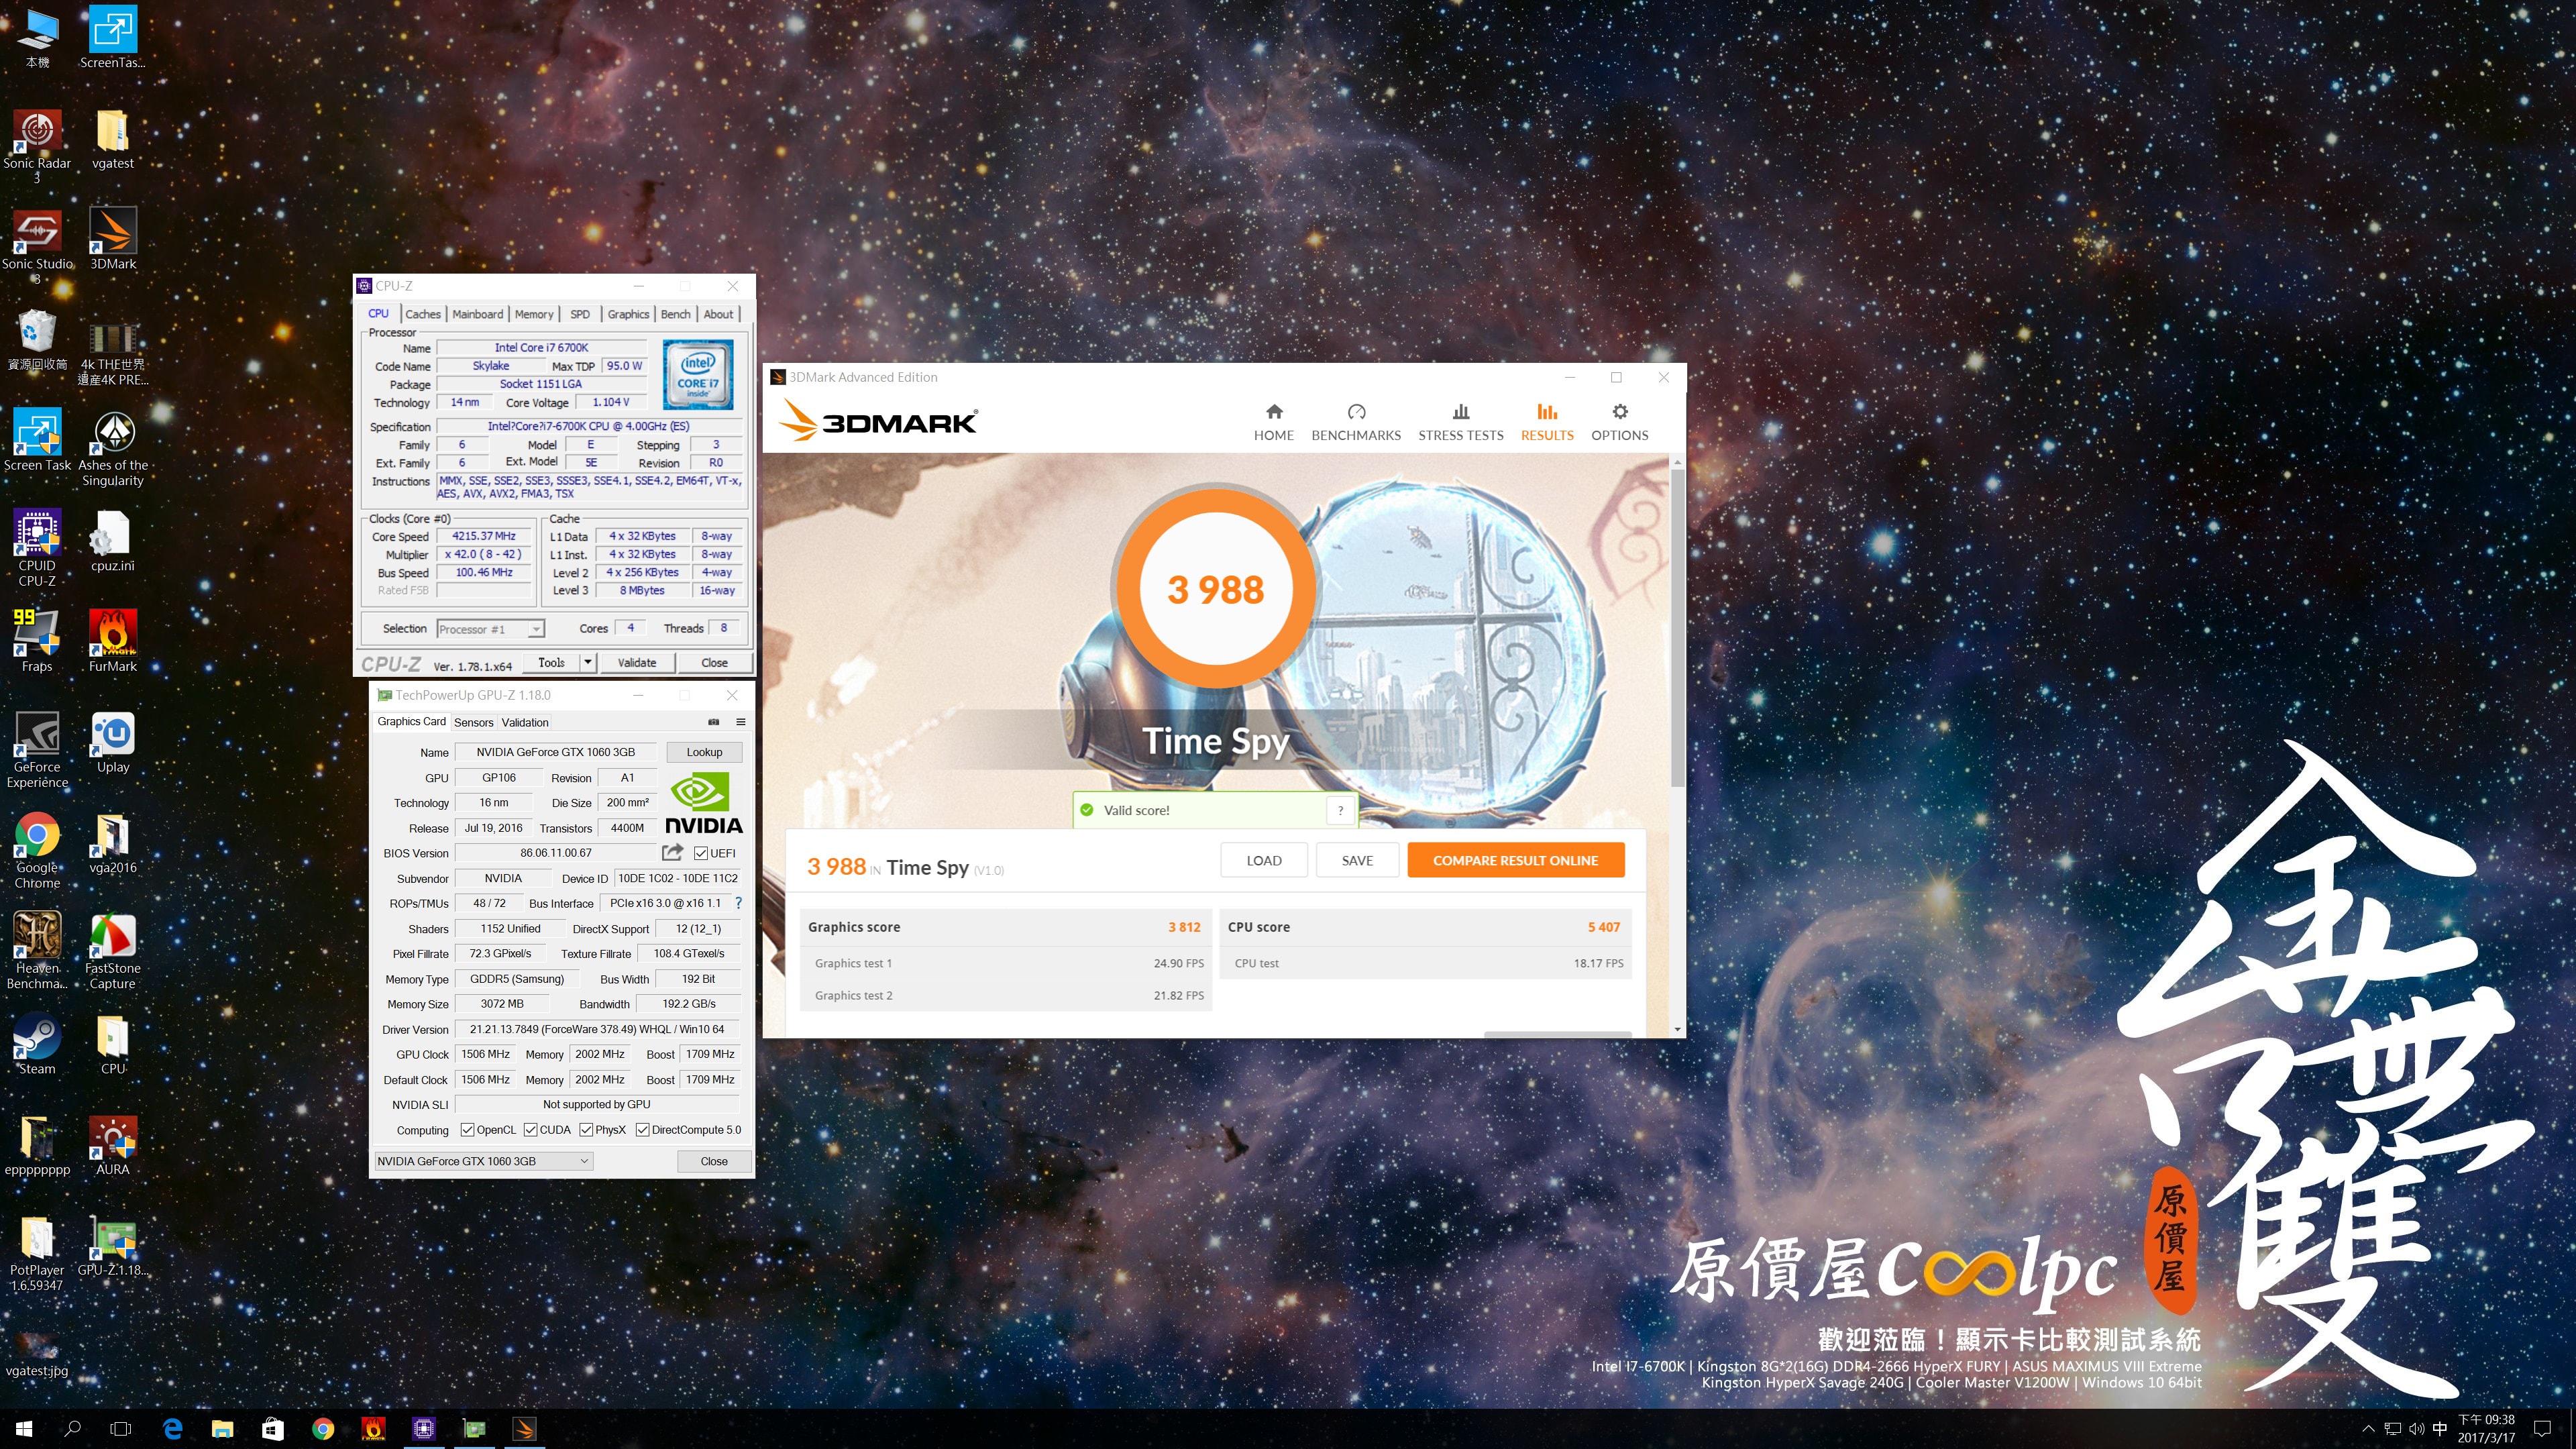The image size is (2576, 1449).
Task: Click the GPU Name field in GPU-Z
Action: tap(556, 752)
